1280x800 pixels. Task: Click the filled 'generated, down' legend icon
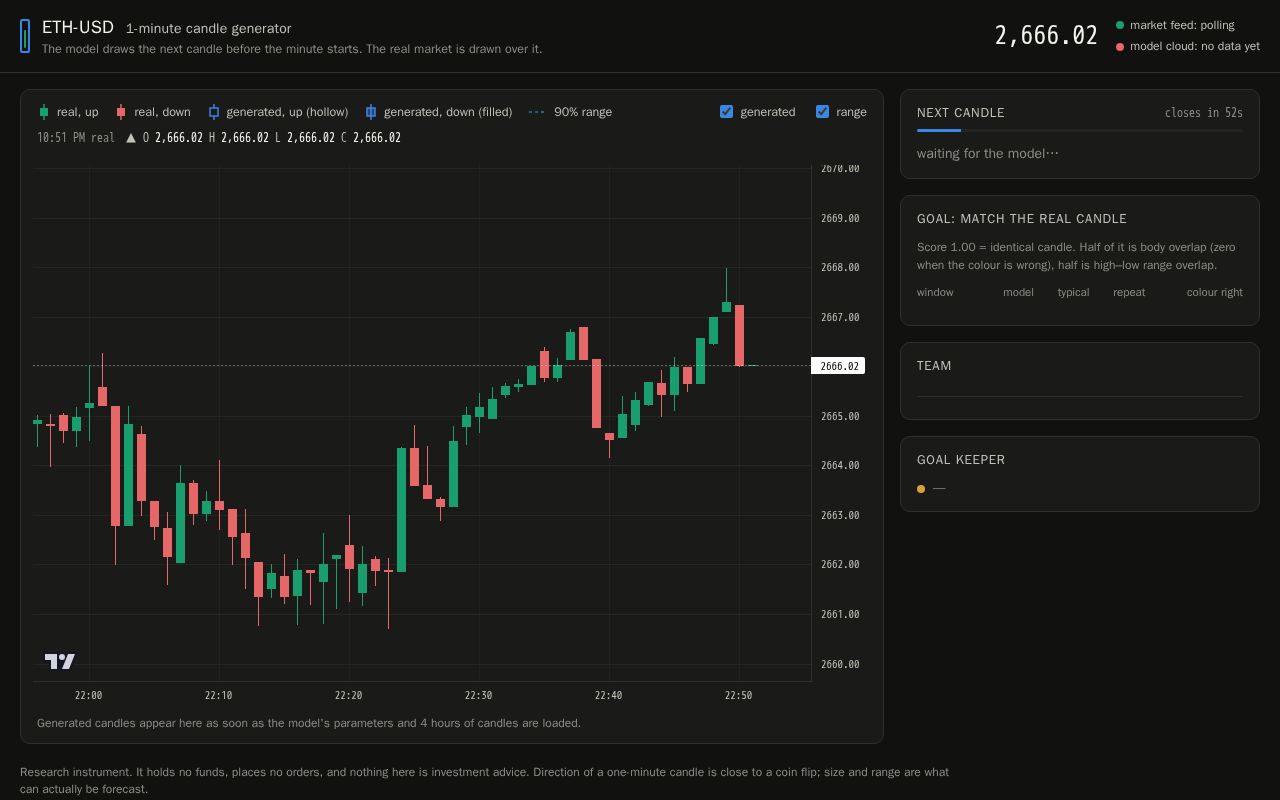(371, 112)
